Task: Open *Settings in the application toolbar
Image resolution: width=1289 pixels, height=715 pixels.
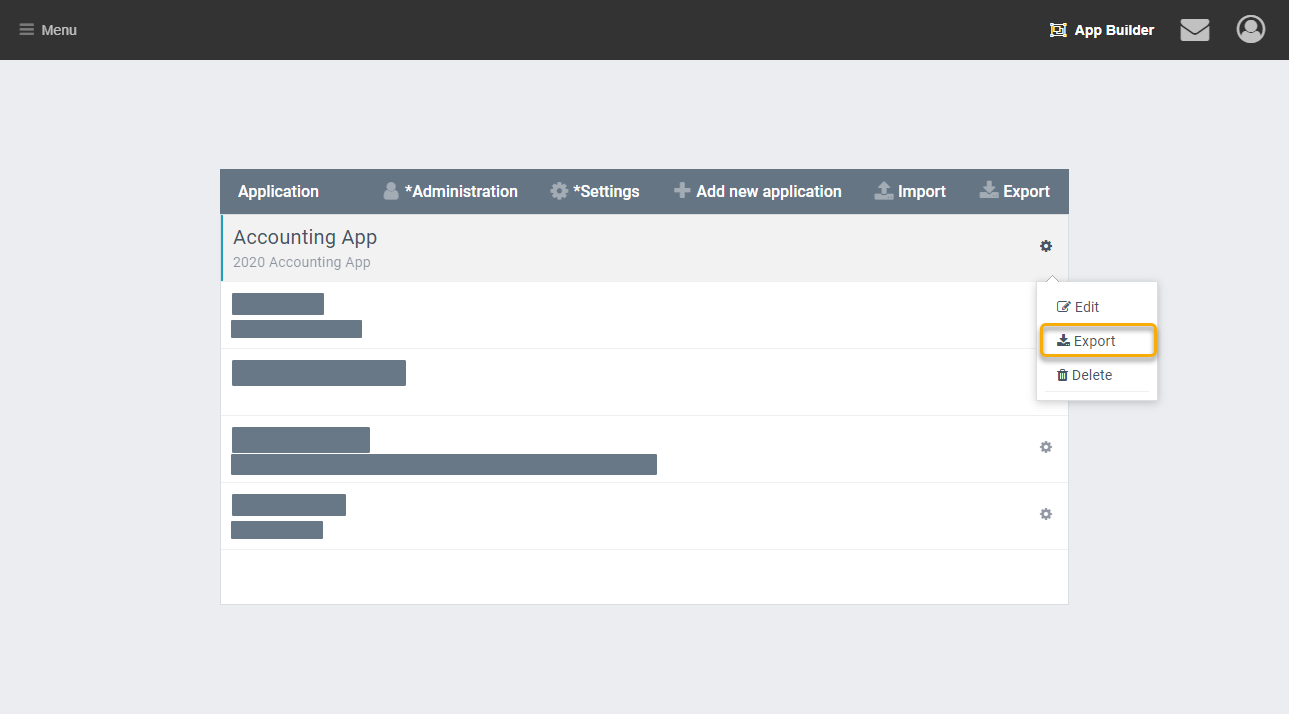Action: point(595,191)
